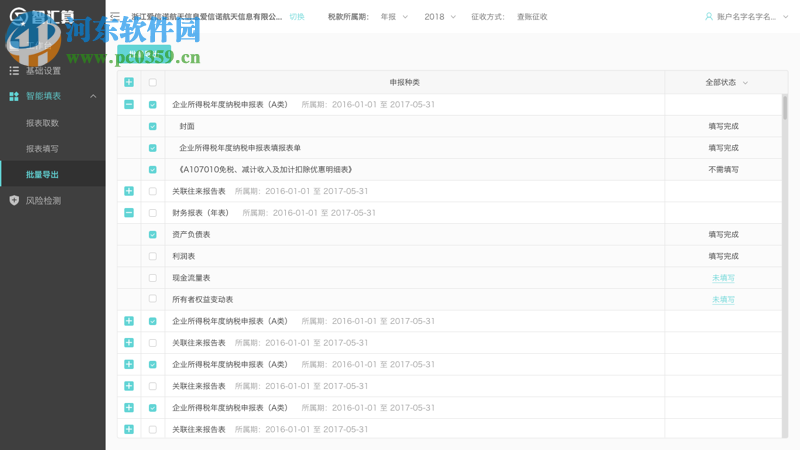
Task: Collapse the 智能填表 menu chevron
Action: 93,96
